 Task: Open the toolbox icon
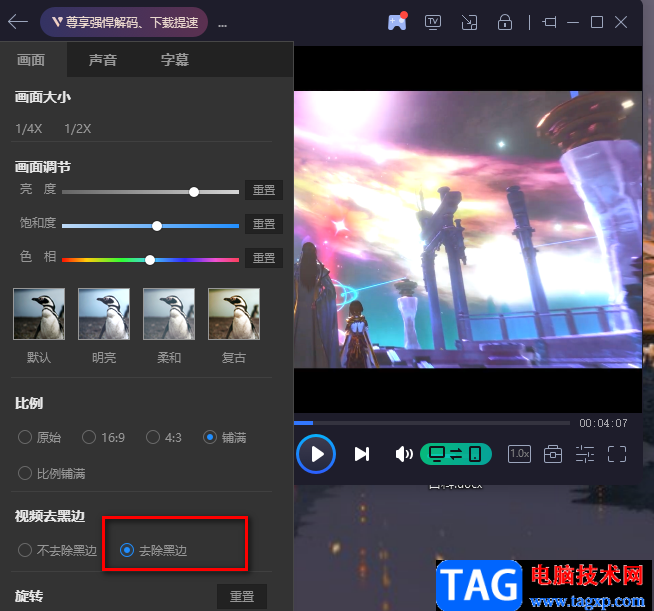[x=553, y=454]
